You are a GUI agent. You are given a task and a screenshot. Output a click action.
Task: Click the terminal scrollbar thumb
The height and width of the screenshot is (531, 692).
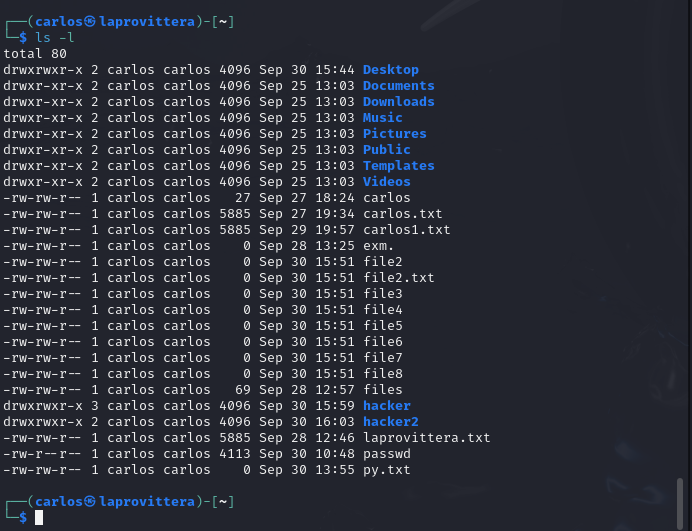click(680, 502)
